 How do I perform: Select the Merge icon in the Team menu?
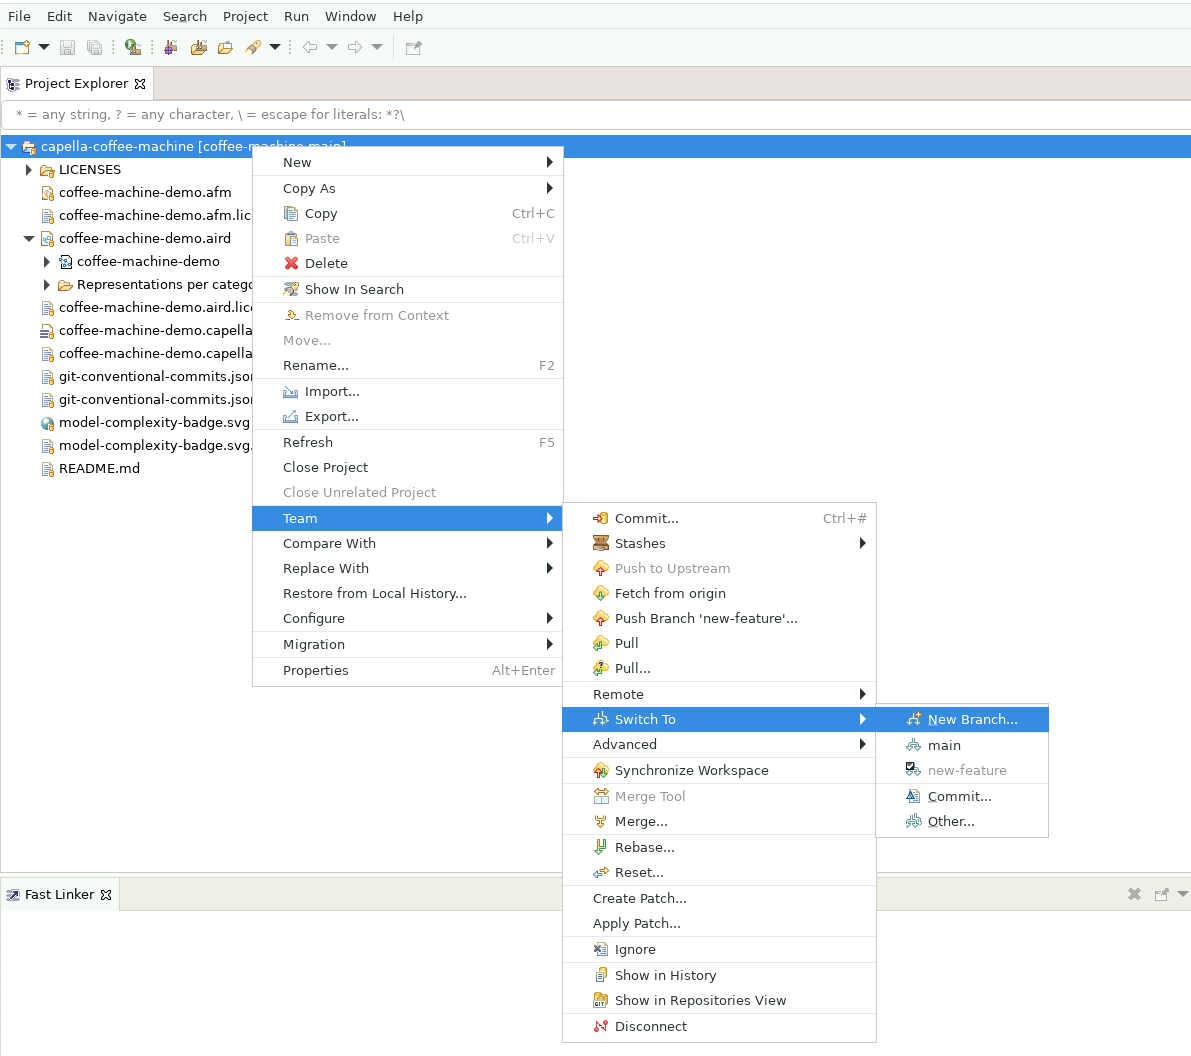(601, 821)
